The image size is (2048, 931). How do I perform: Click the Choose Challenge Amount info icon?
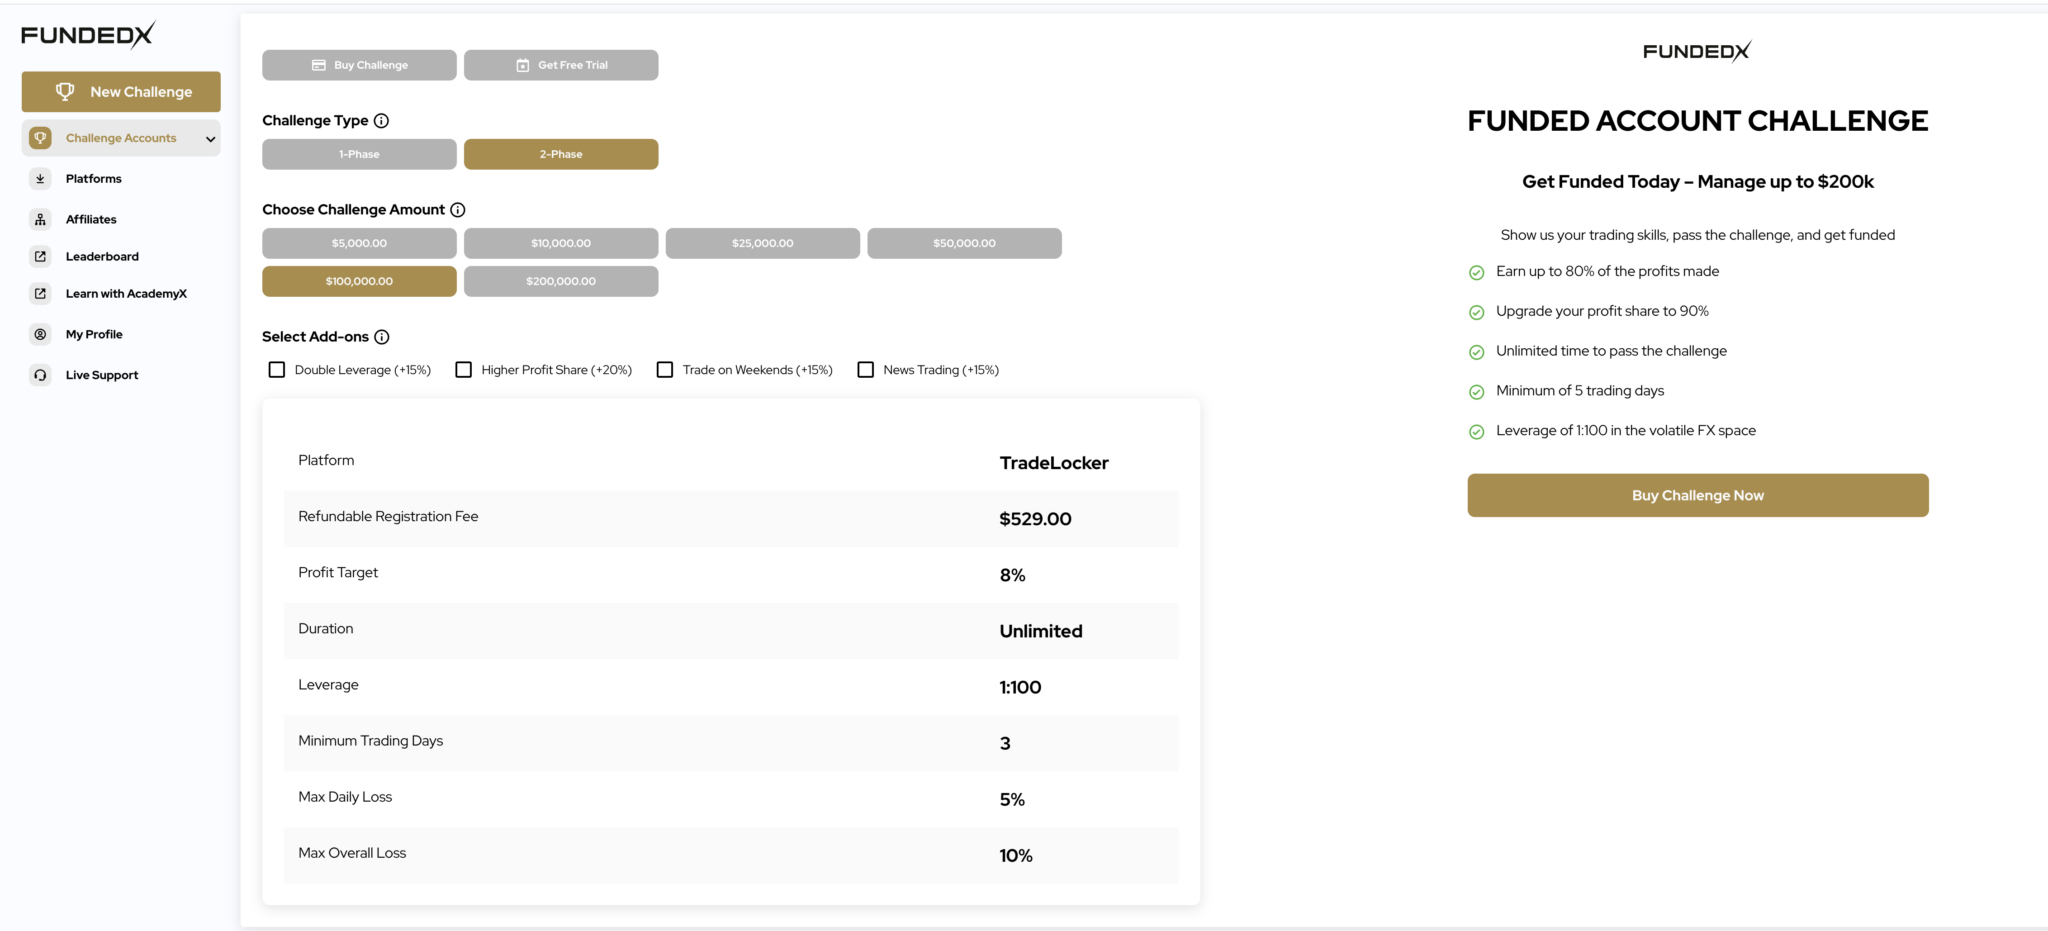(458, 209)
